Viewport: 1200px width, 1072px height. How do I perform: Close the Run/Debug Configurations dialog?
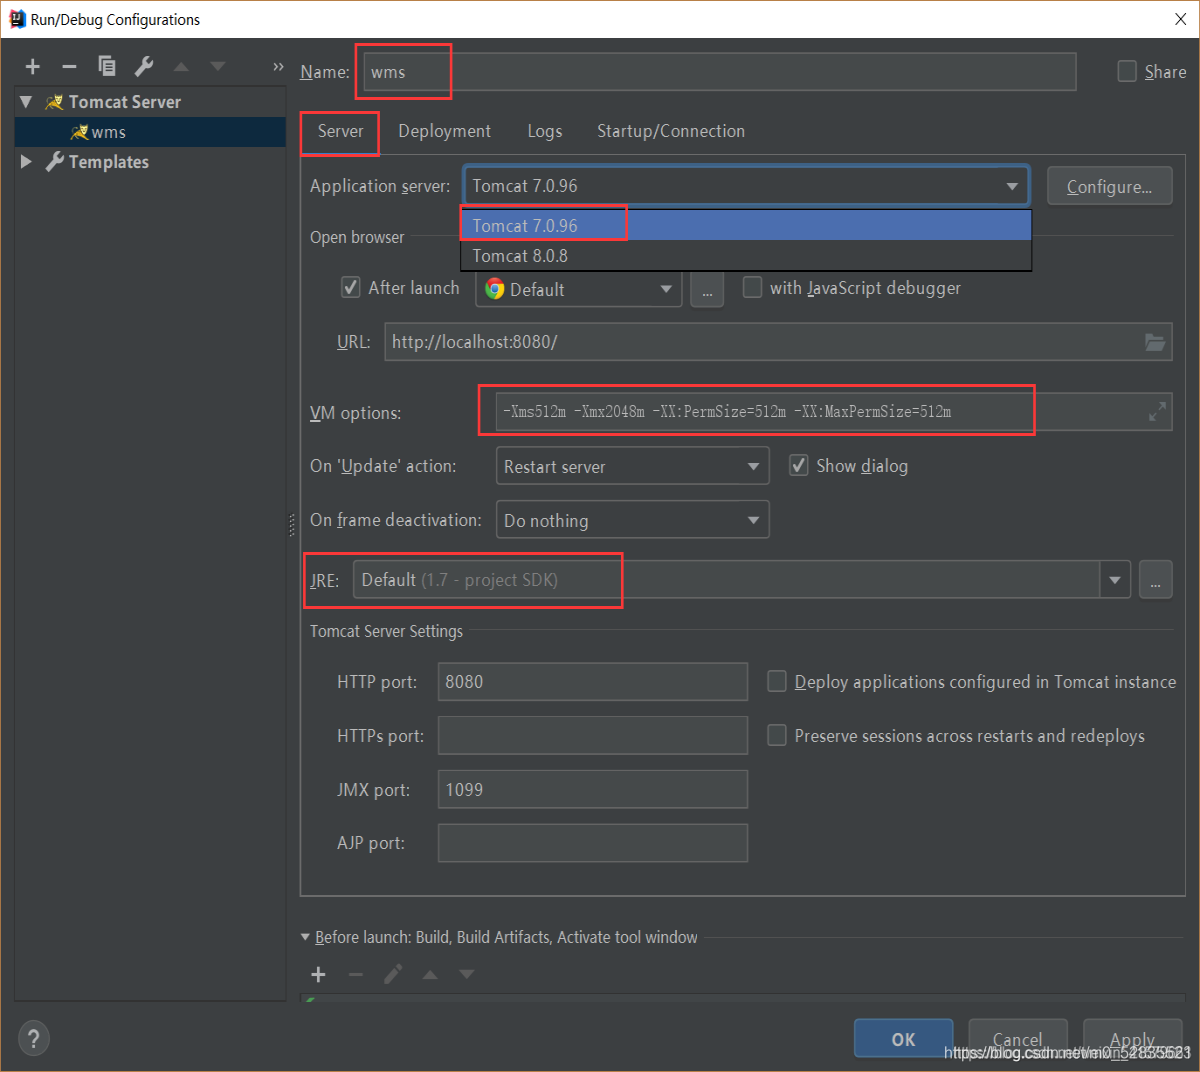click(1180, 19)
